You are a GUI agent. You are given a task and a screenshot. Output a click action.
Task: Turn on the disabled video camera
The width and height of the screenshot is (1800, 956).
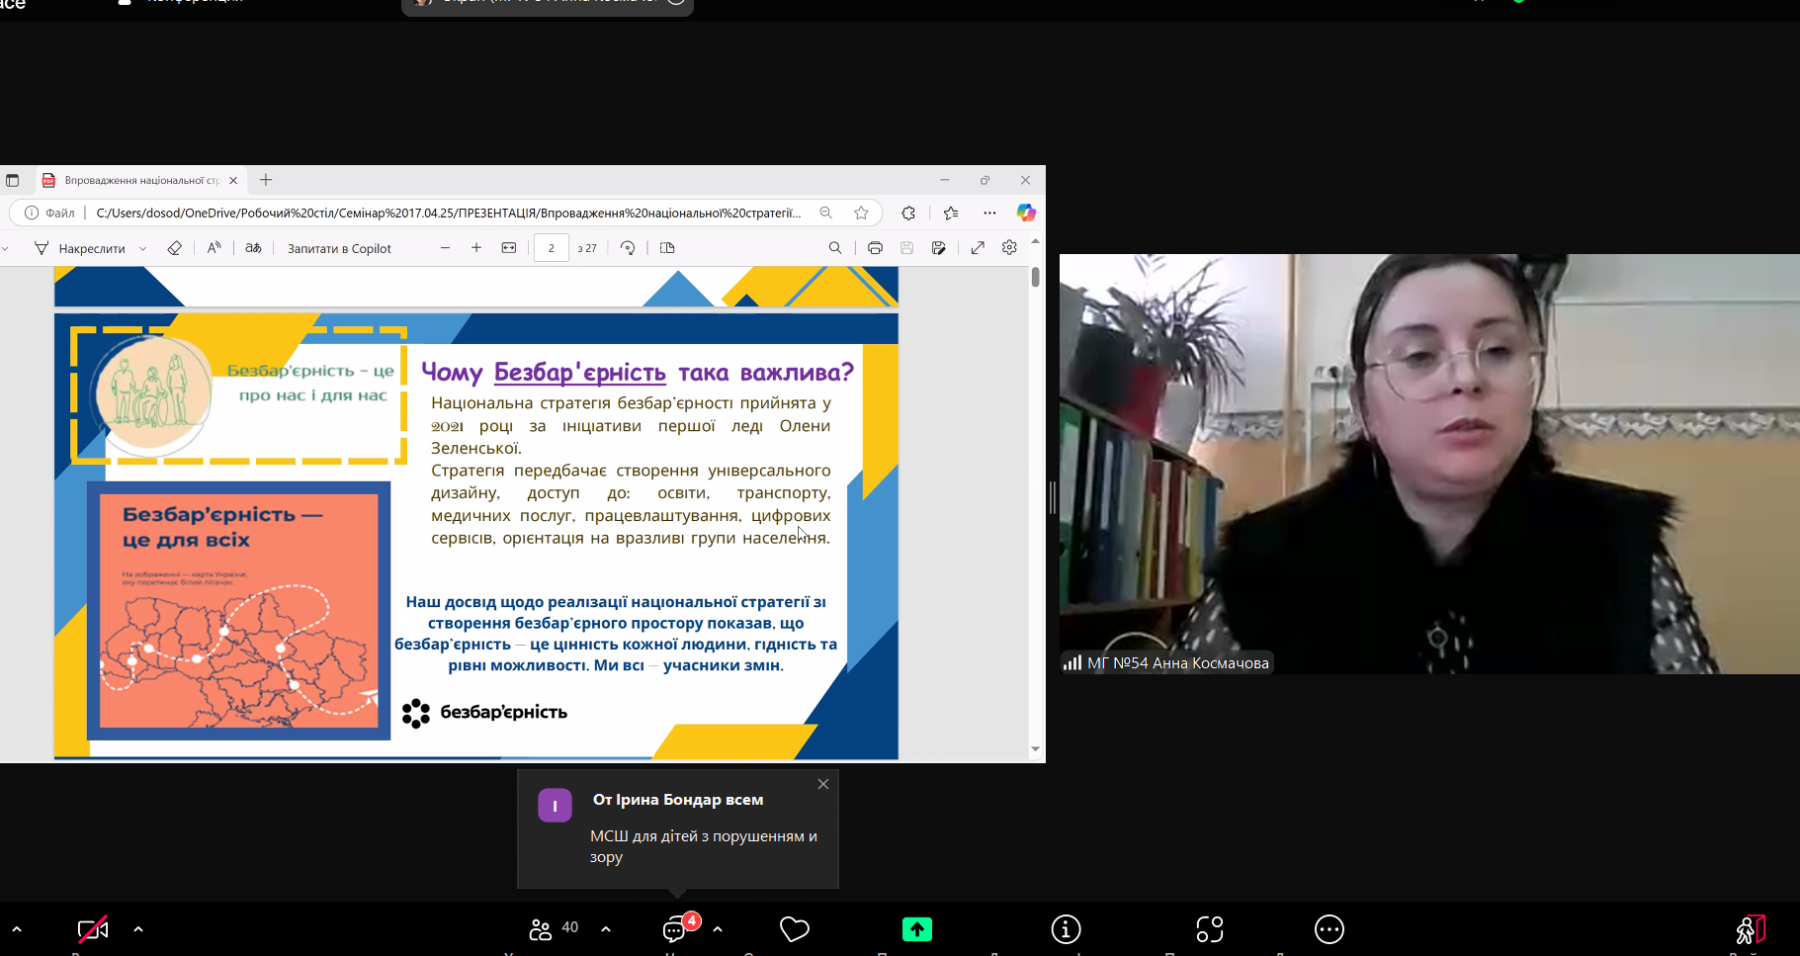[92, 930]
